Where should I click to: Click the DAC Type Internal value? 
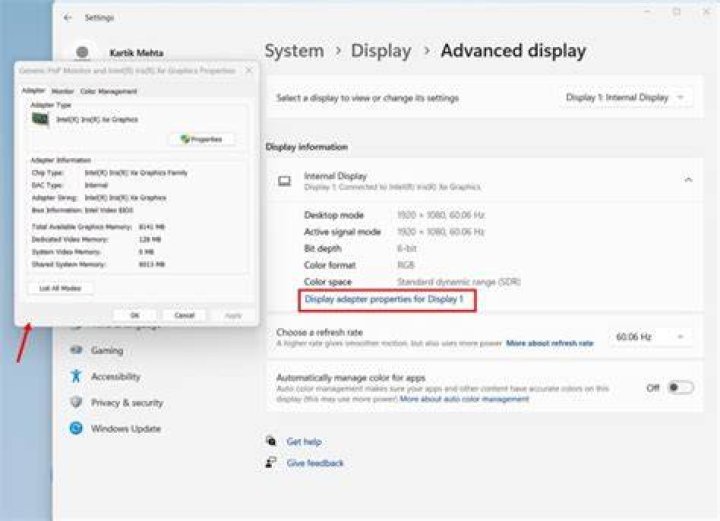[96, 185]
